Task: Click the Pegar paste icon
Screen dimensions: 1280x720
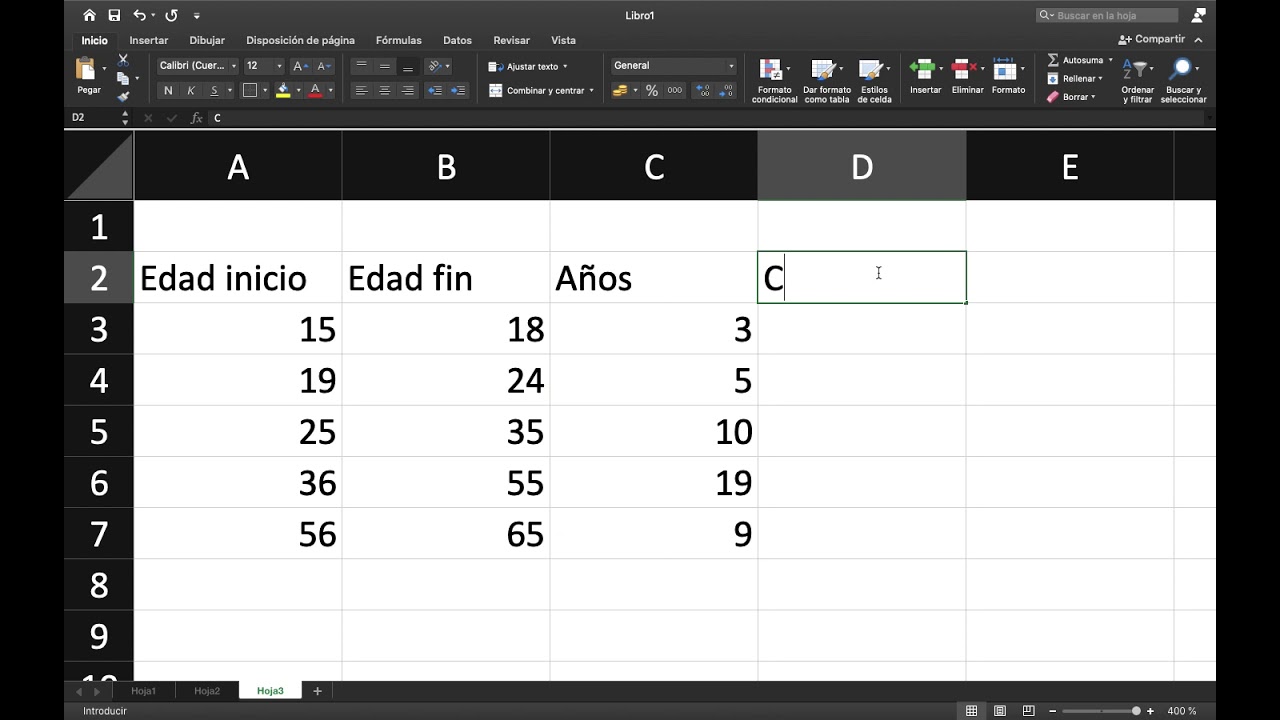Action: coord(86,69)
